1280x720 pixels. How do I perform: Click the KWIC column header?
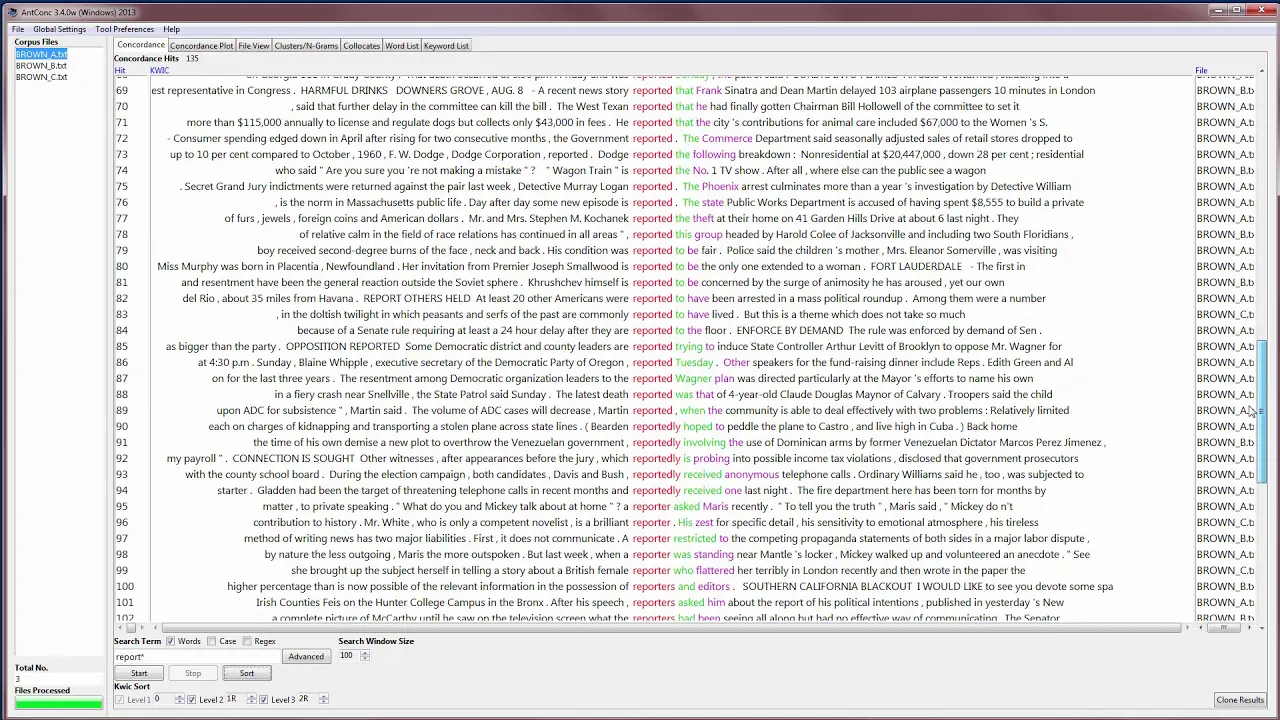(x=159, y=71)
